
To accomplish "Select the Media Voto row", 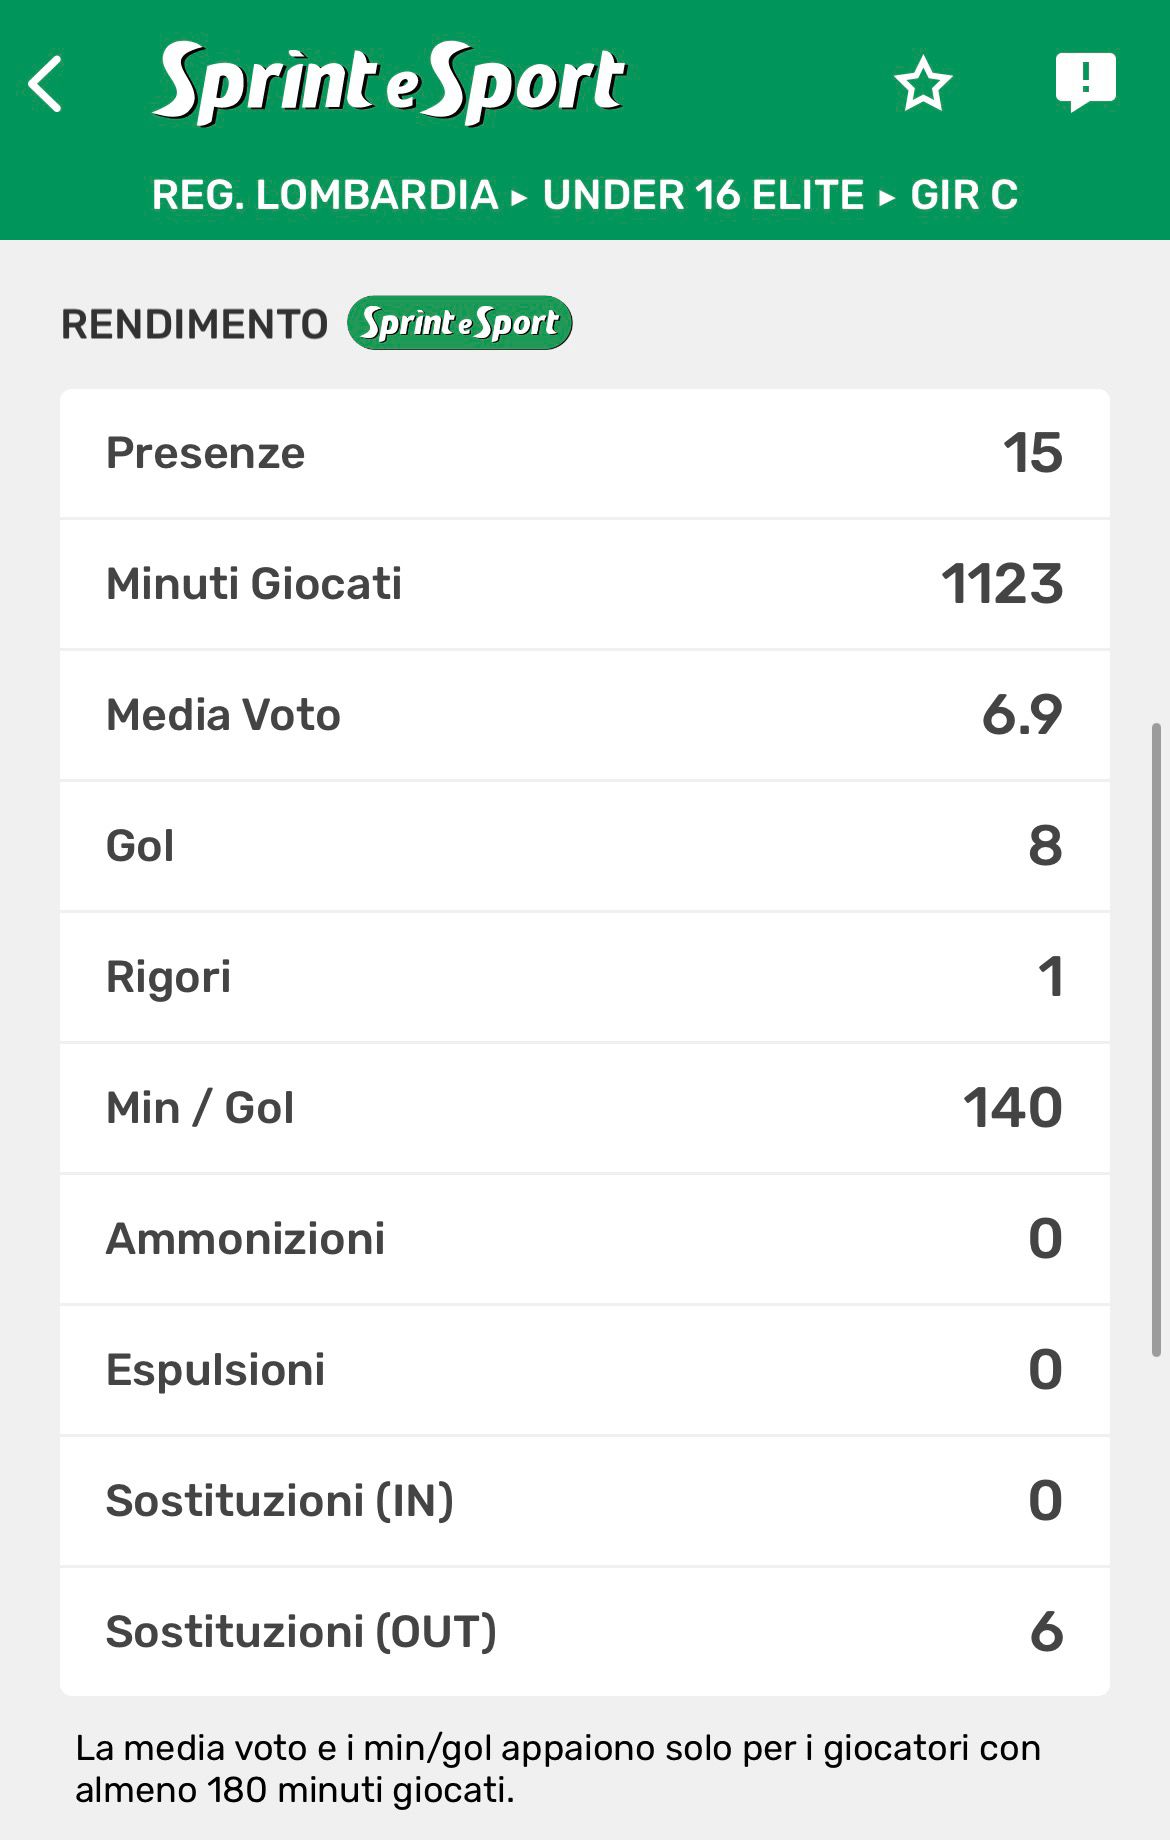I will (x=585, y=715).
